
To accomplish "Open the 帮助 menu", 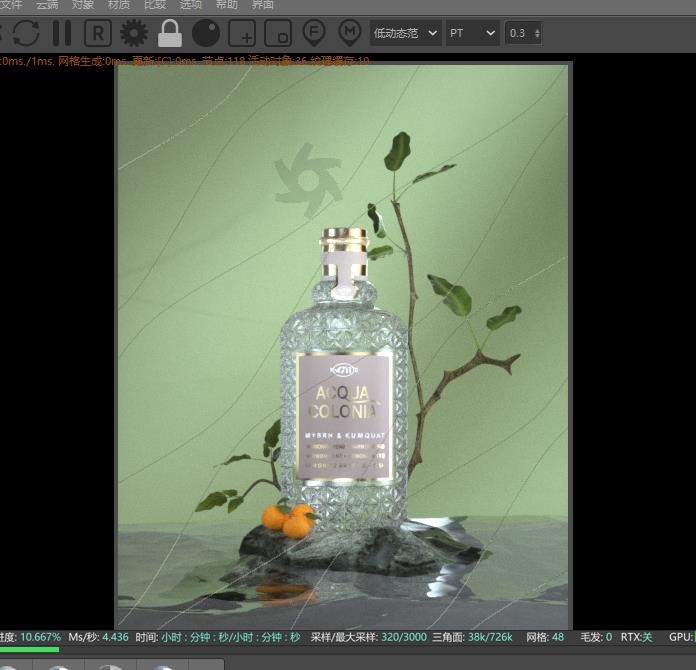I will click(x=227, y=5).
